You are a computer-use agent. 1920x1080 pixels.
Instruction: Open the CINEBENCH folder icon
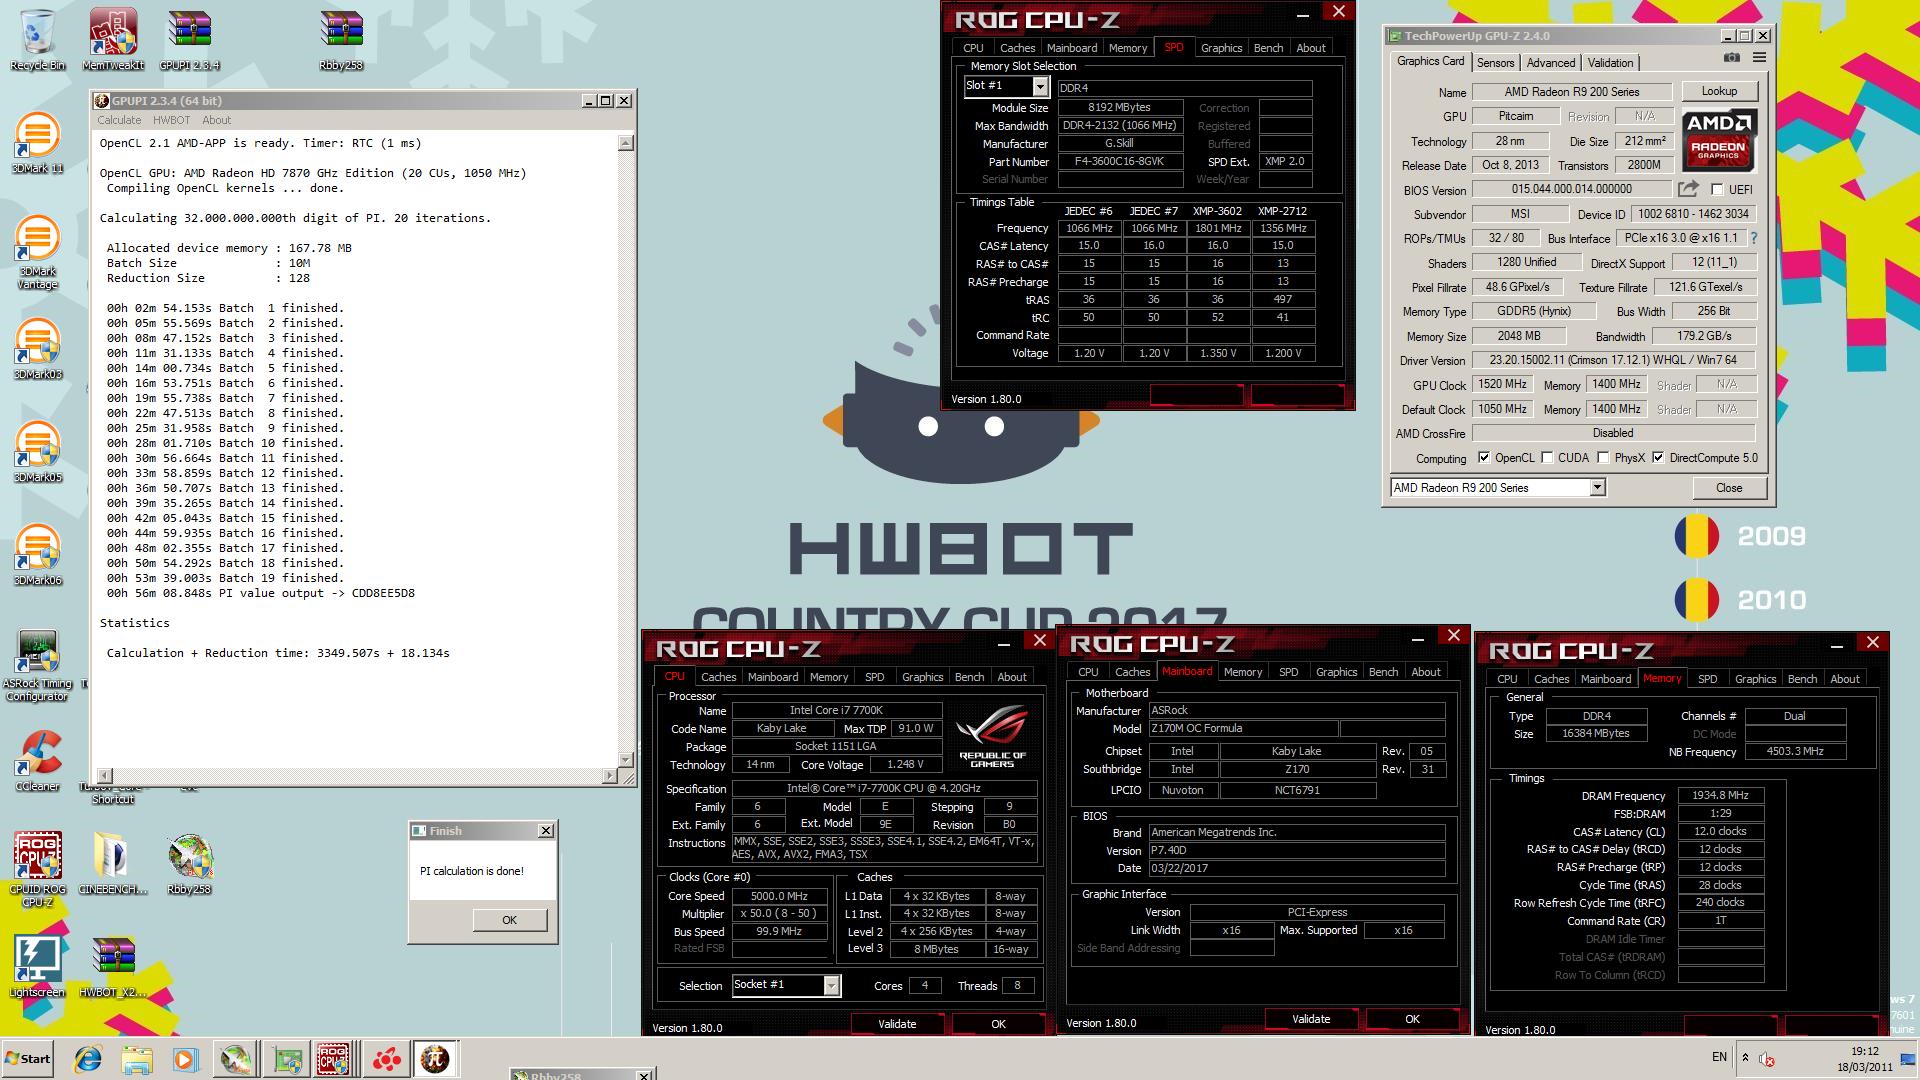[113, 864]
